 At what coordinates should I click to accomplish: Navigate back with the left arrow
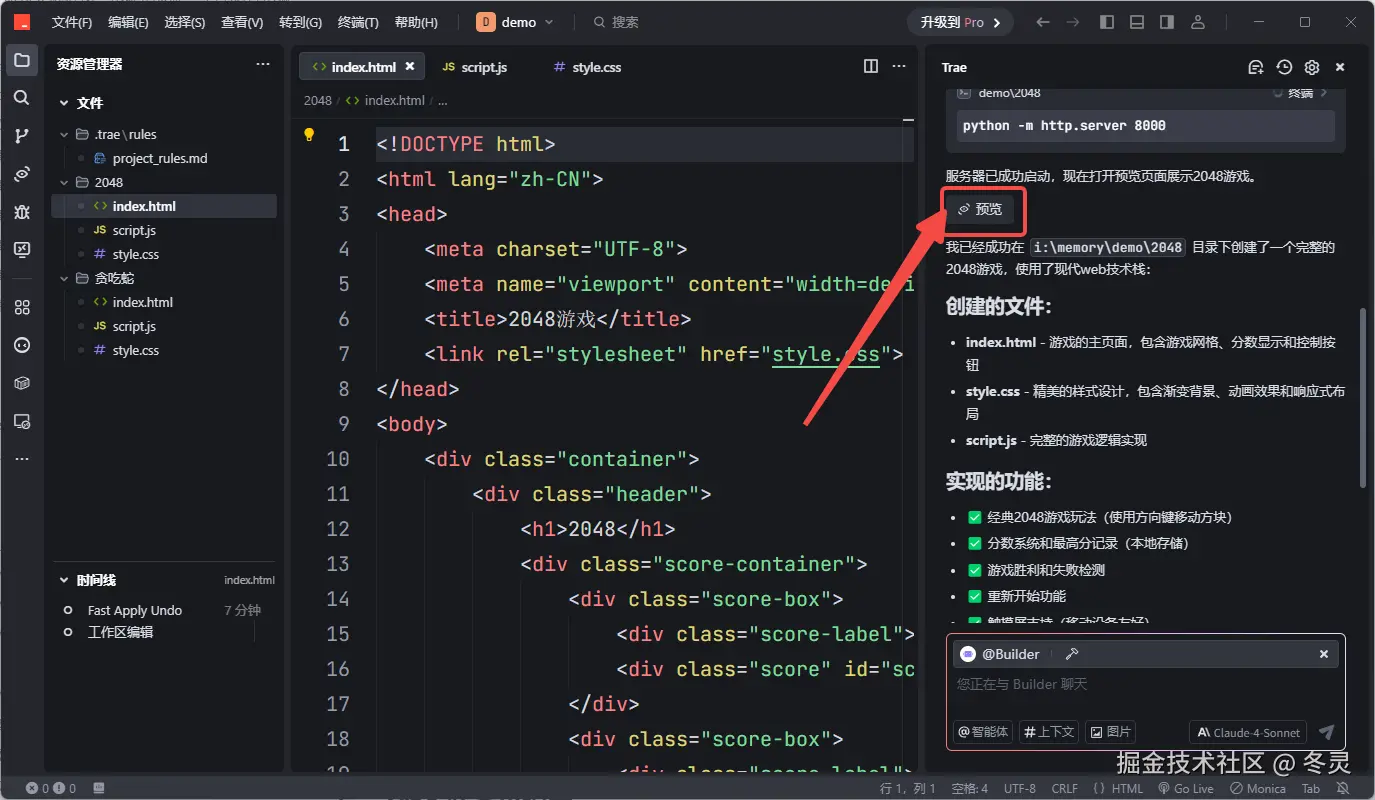click(1043, 22)
